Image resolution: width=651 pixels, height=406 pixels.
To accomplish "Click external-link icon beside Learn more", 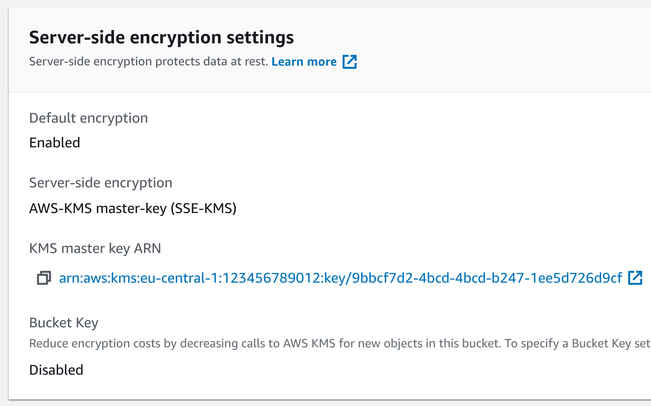I will click(x=350, y=61).
